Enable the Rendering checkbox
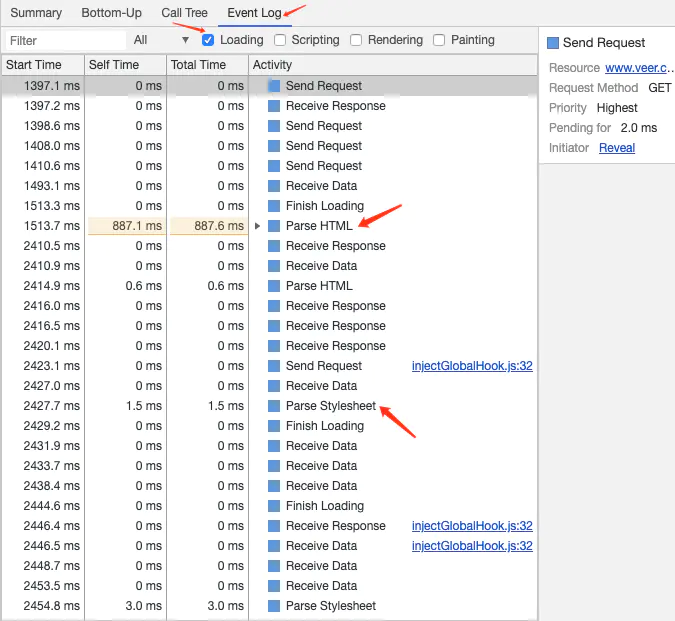Screen dimensions: 675x621 pyautogui.click(x=356, y=40)
